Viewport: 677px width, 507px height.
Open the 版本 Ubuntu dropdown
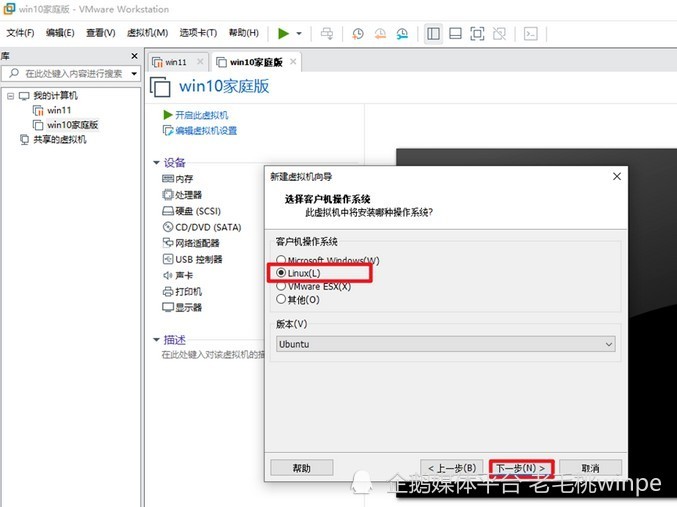(x=446, y=344)
